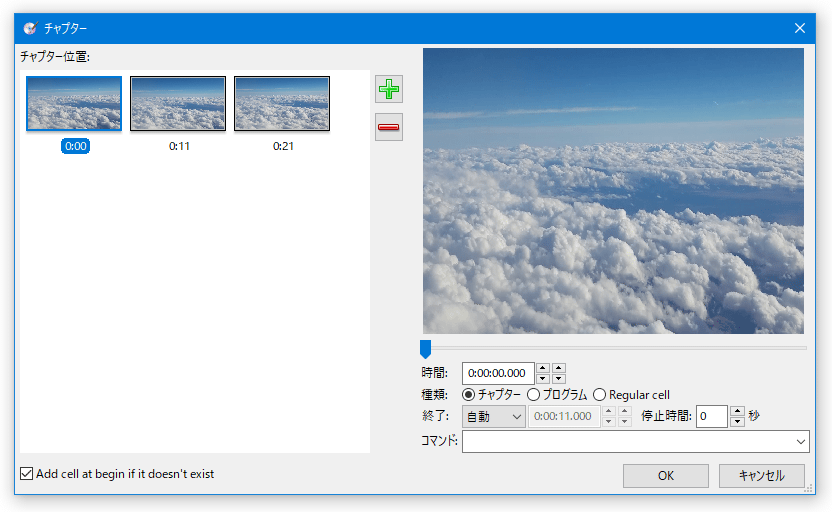Click the 0:11 chapter time label

pyautogui.click(x=179, y=146)
